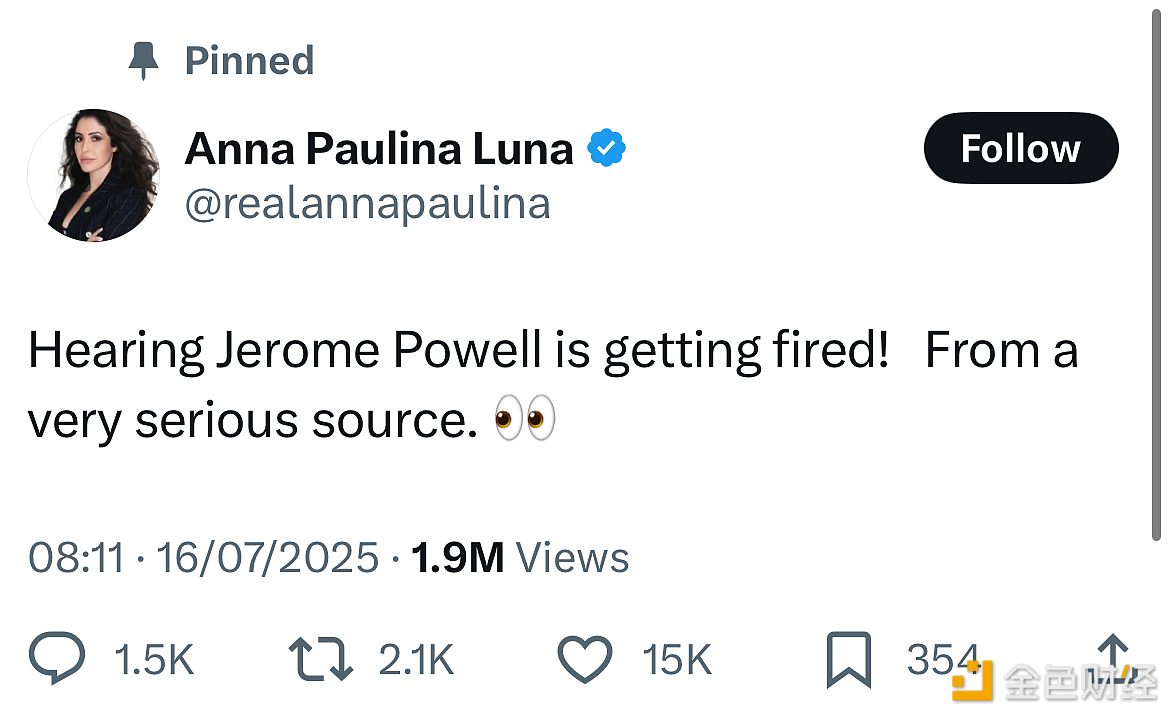Click the blue verified checkmark badge
This screenshot has width=1170, height=714.
coord(606,150)
